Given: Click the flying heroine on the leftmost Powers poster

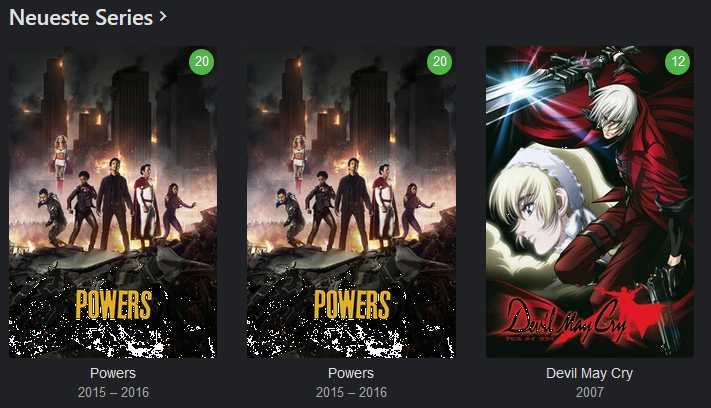Looking at the screenshot, I should point(61,159).
